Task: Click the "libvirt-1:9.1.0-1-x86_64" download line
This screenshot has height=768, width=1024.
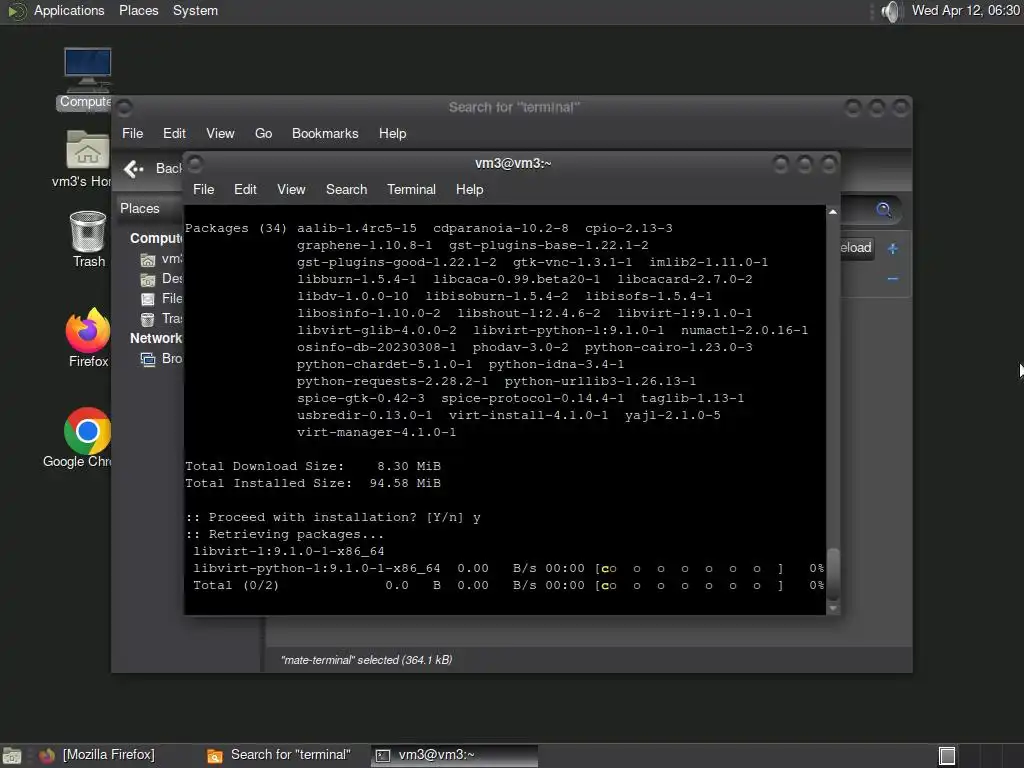Action: click(289, 551)
